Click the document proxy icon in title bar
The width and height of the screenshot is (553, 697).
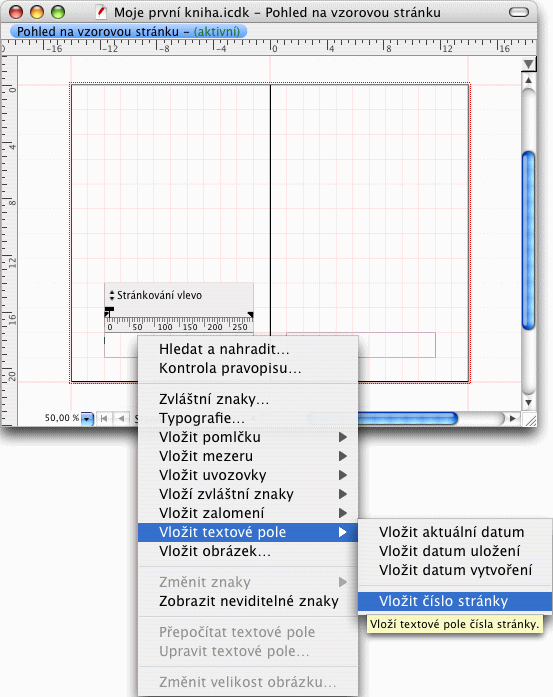[x=101, y=12]
